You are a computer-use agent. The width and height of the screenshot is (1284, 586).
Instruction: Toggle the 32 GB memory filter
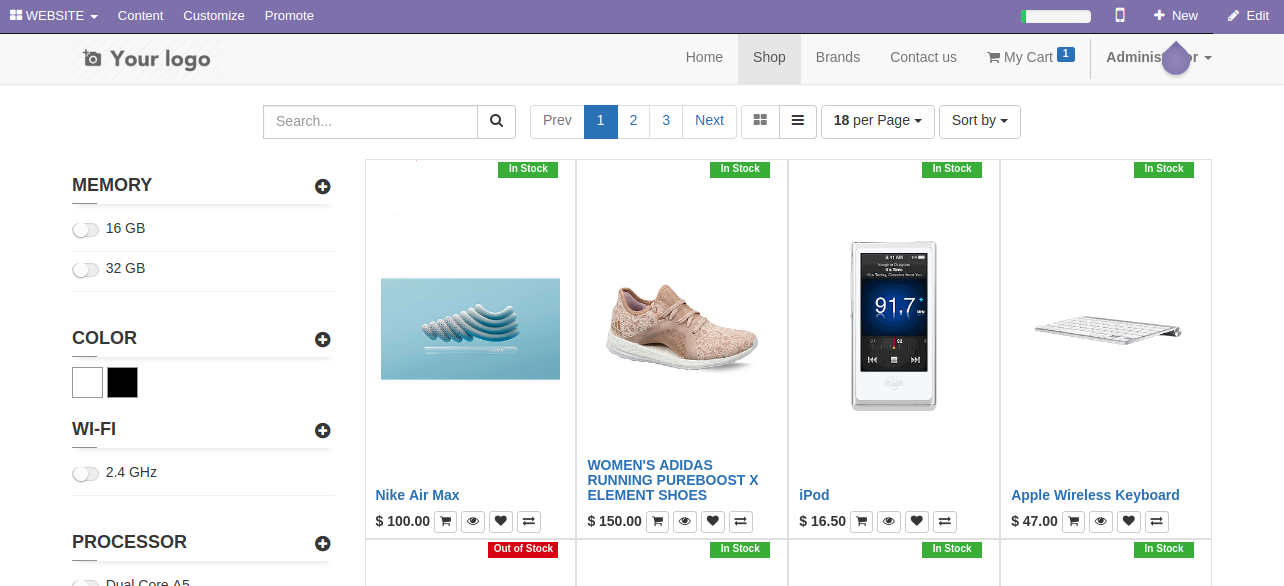[86, 270]
